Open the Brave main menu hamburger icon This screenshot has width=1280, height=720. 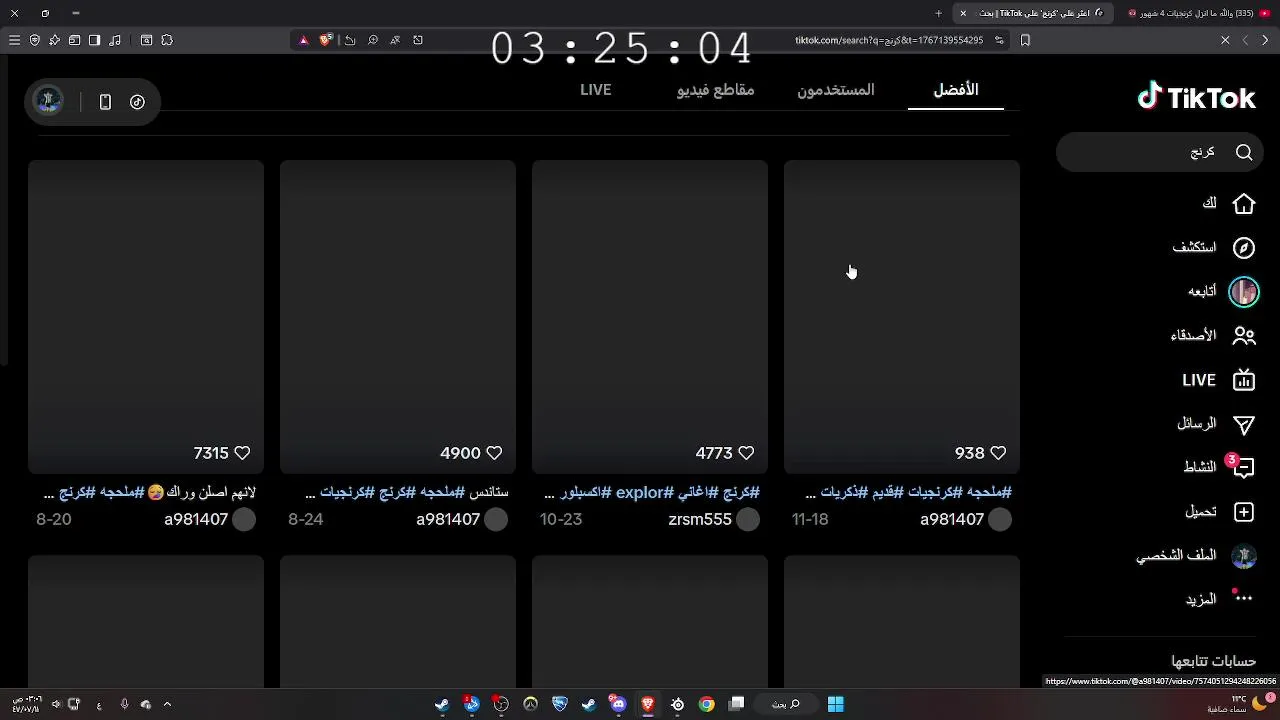click(14, 40)
